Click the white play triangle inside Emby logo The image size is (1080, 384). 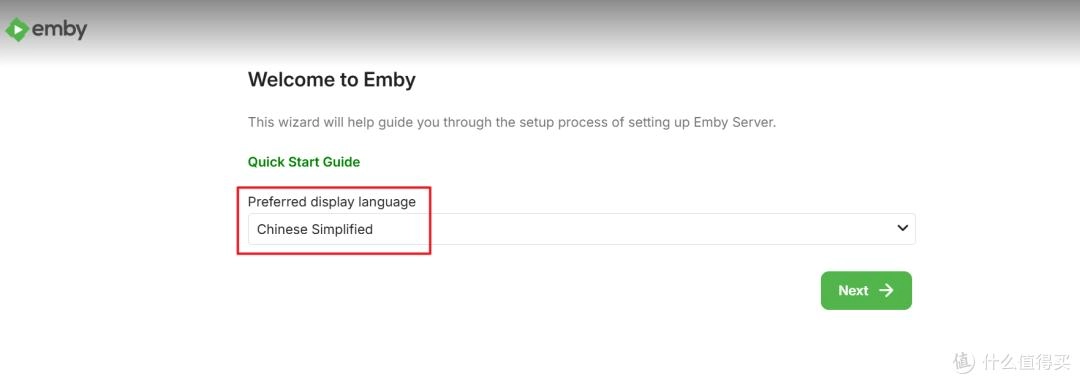point(19,30)
